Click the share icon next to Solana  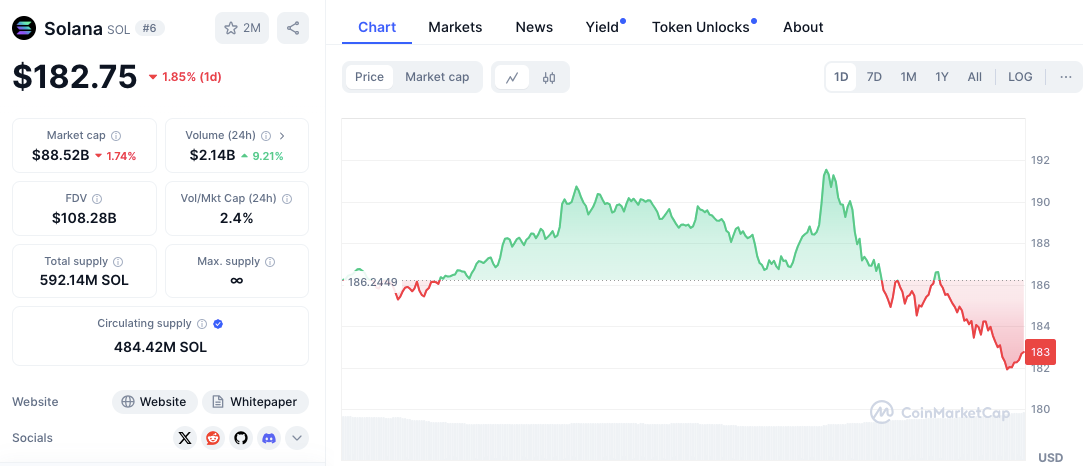point(293,28)
